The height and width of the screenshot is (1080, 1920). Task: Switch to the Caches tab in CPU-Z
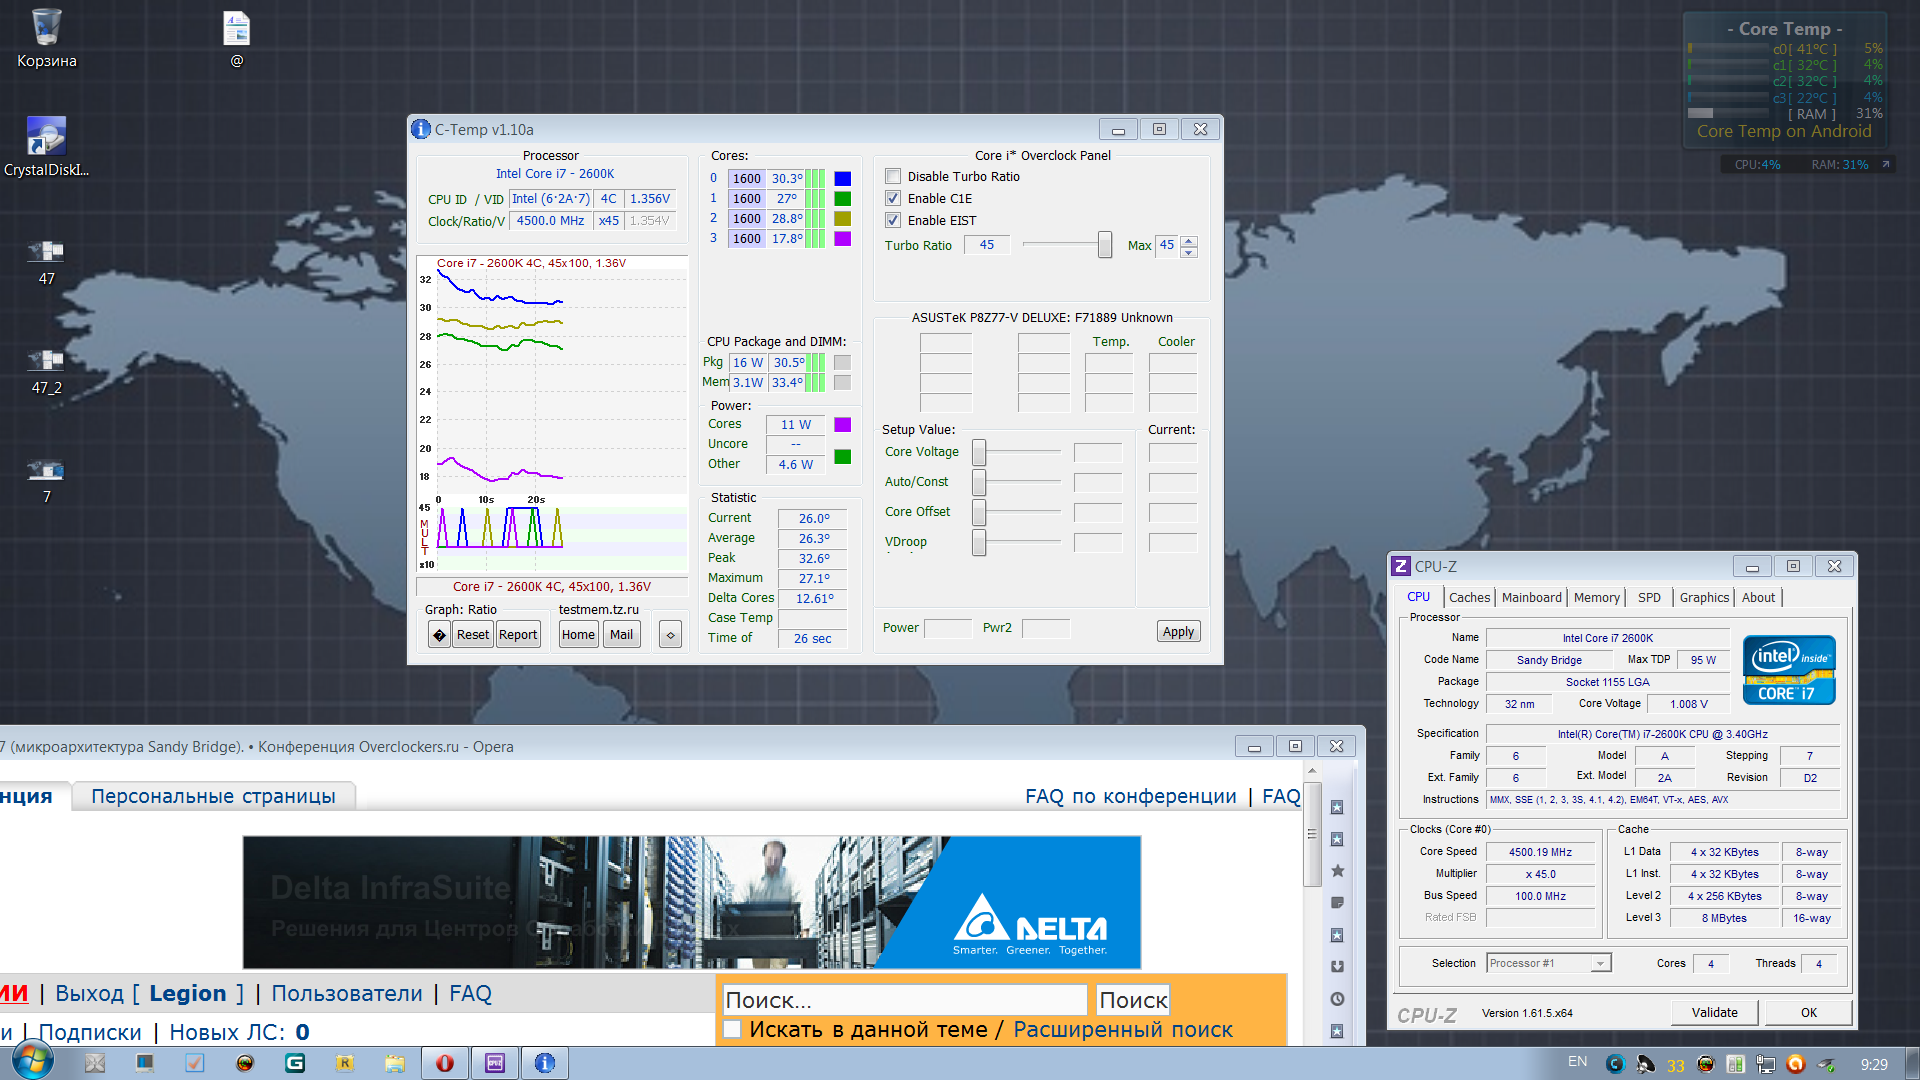(x=1469, y=597)
